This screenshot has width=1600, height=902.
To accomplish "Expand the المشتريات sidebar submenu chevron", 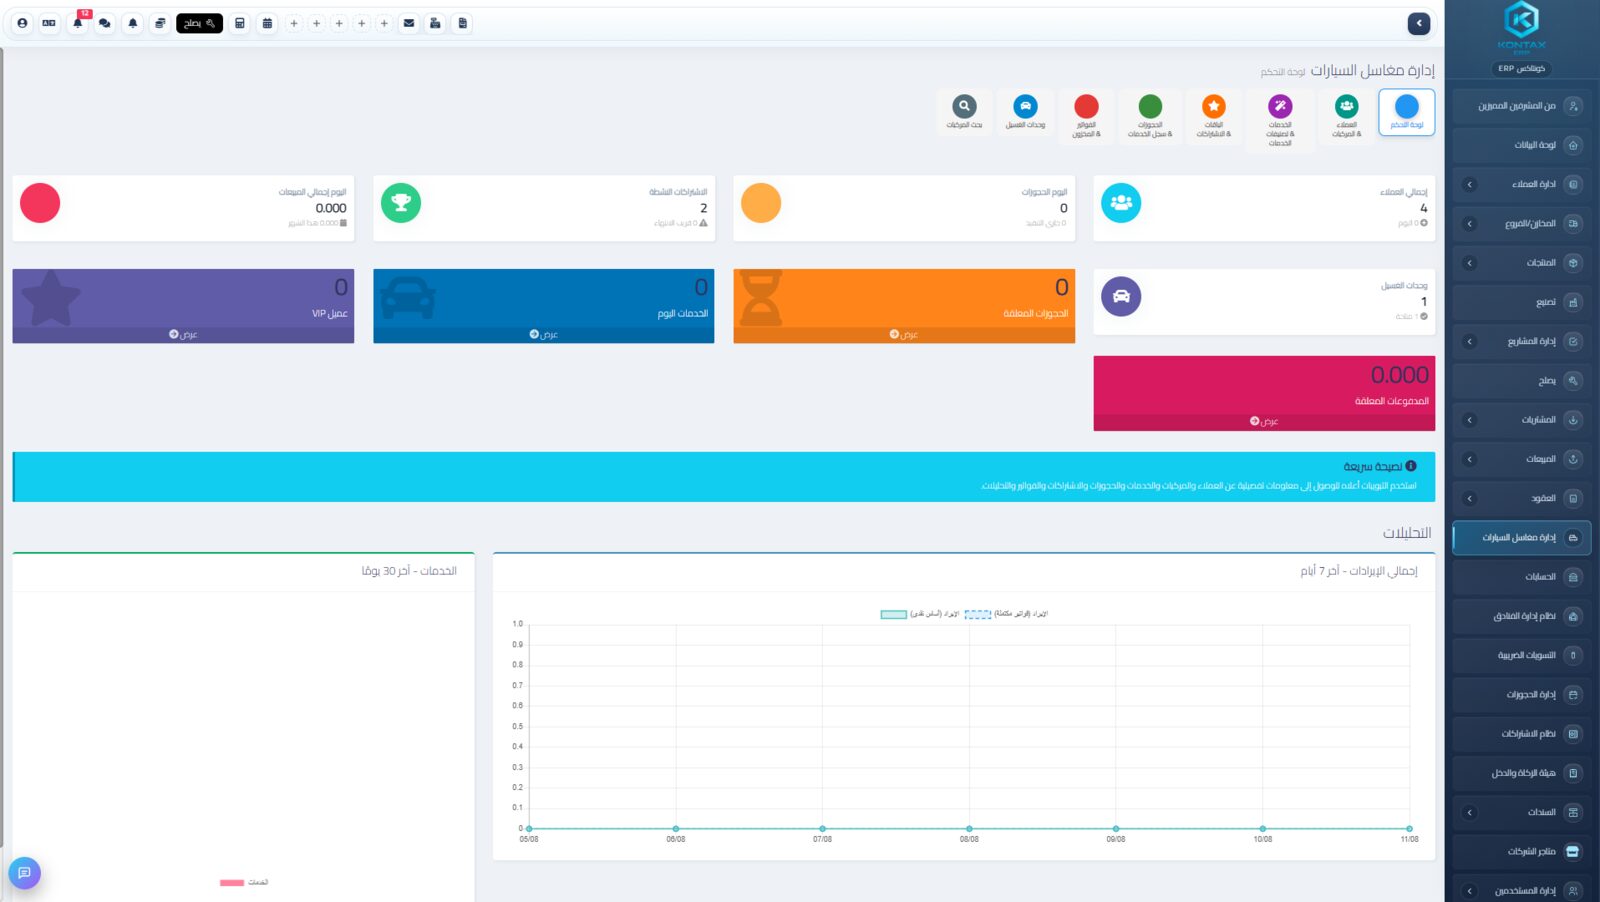I will tap(1469, 420).
